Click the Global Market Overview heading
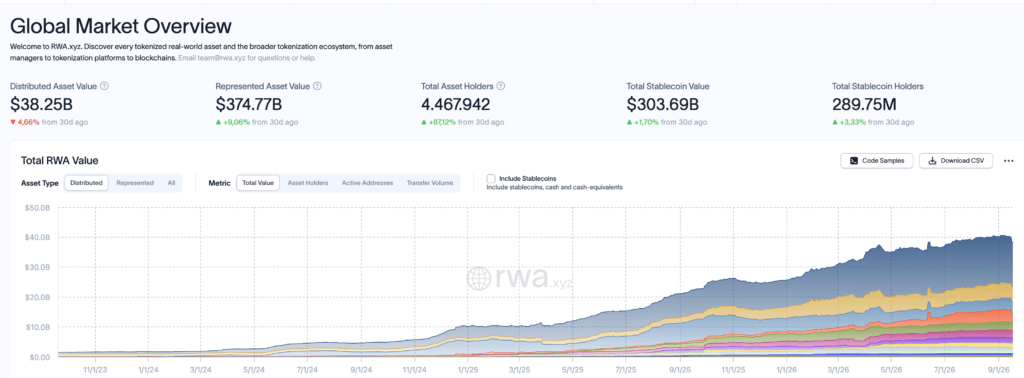 coord(121,27)
